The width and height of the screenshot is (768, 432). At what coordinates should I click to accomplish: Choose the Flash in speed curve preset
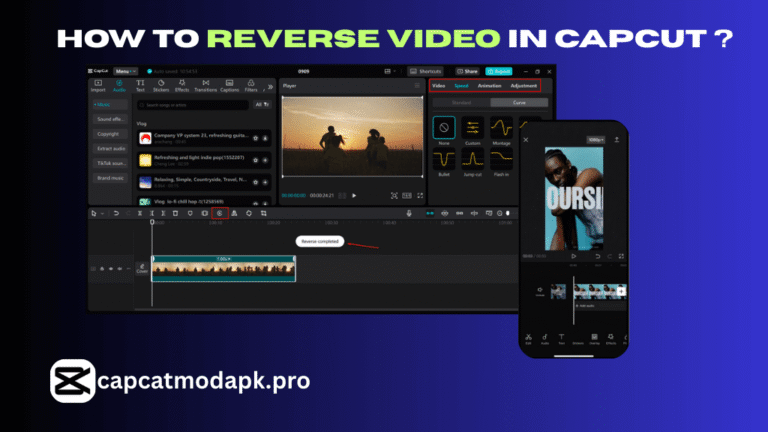pyautogui.click(x=502, y=160)
